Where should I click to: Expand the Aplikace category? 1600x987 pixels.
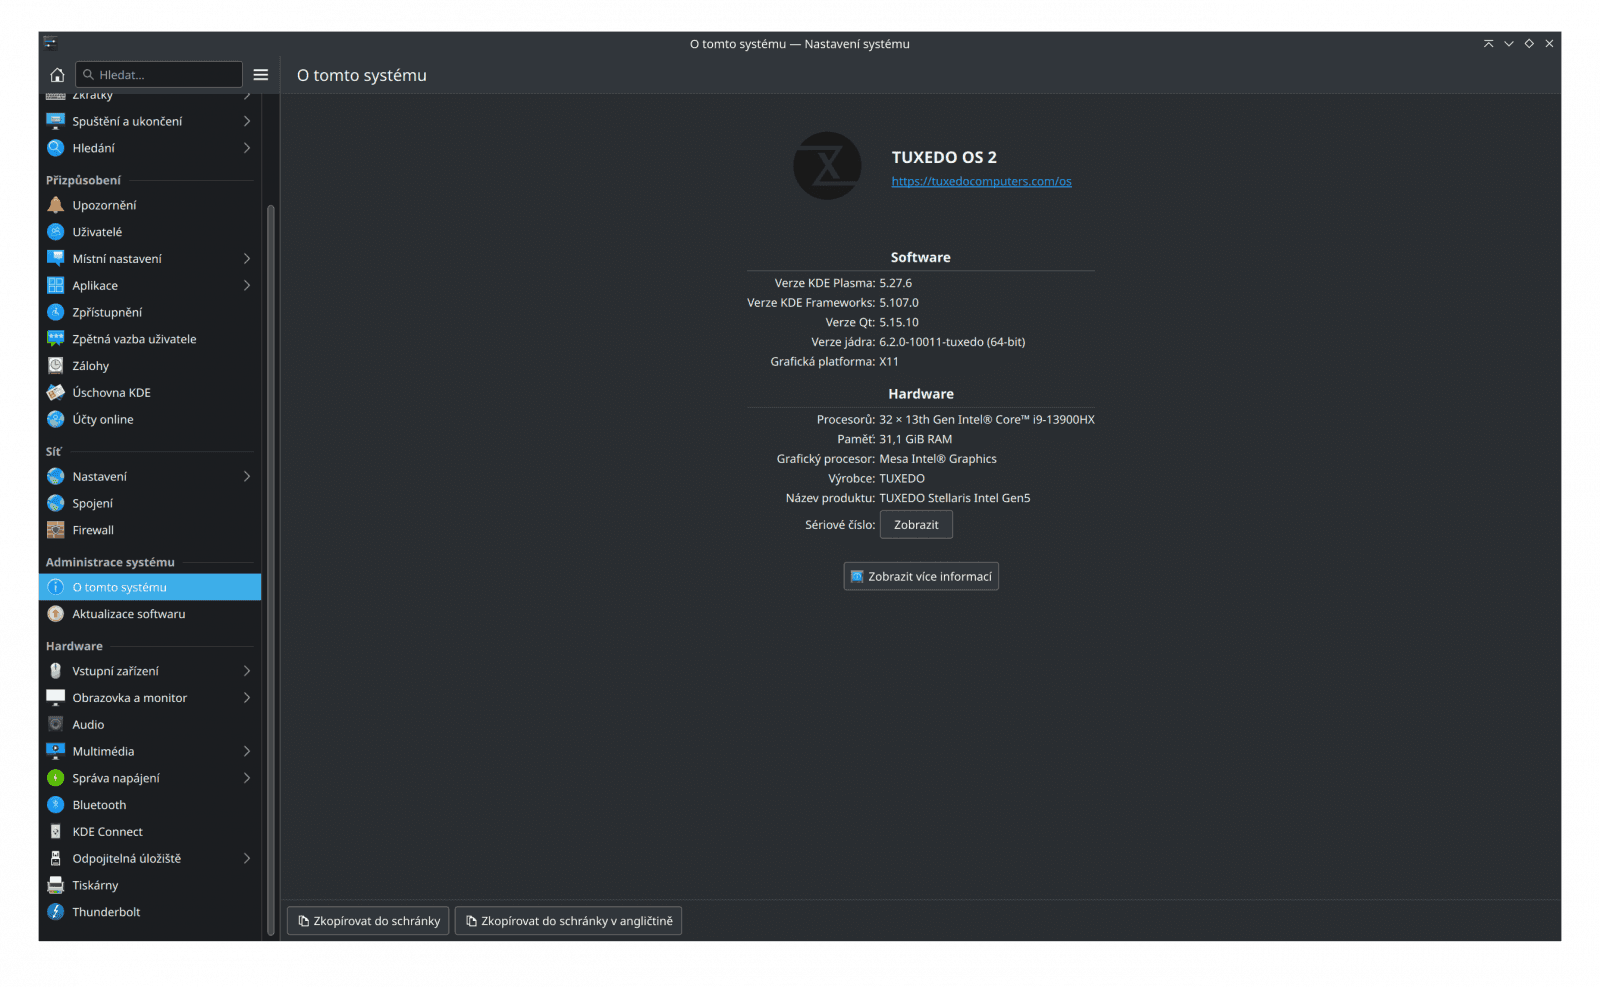tap(247, 285)
